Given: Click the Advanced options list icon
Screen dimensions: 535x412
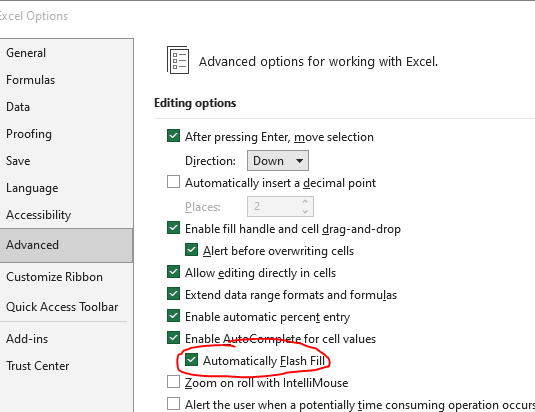Looking at the screenshot, I should tap(178, 60).
